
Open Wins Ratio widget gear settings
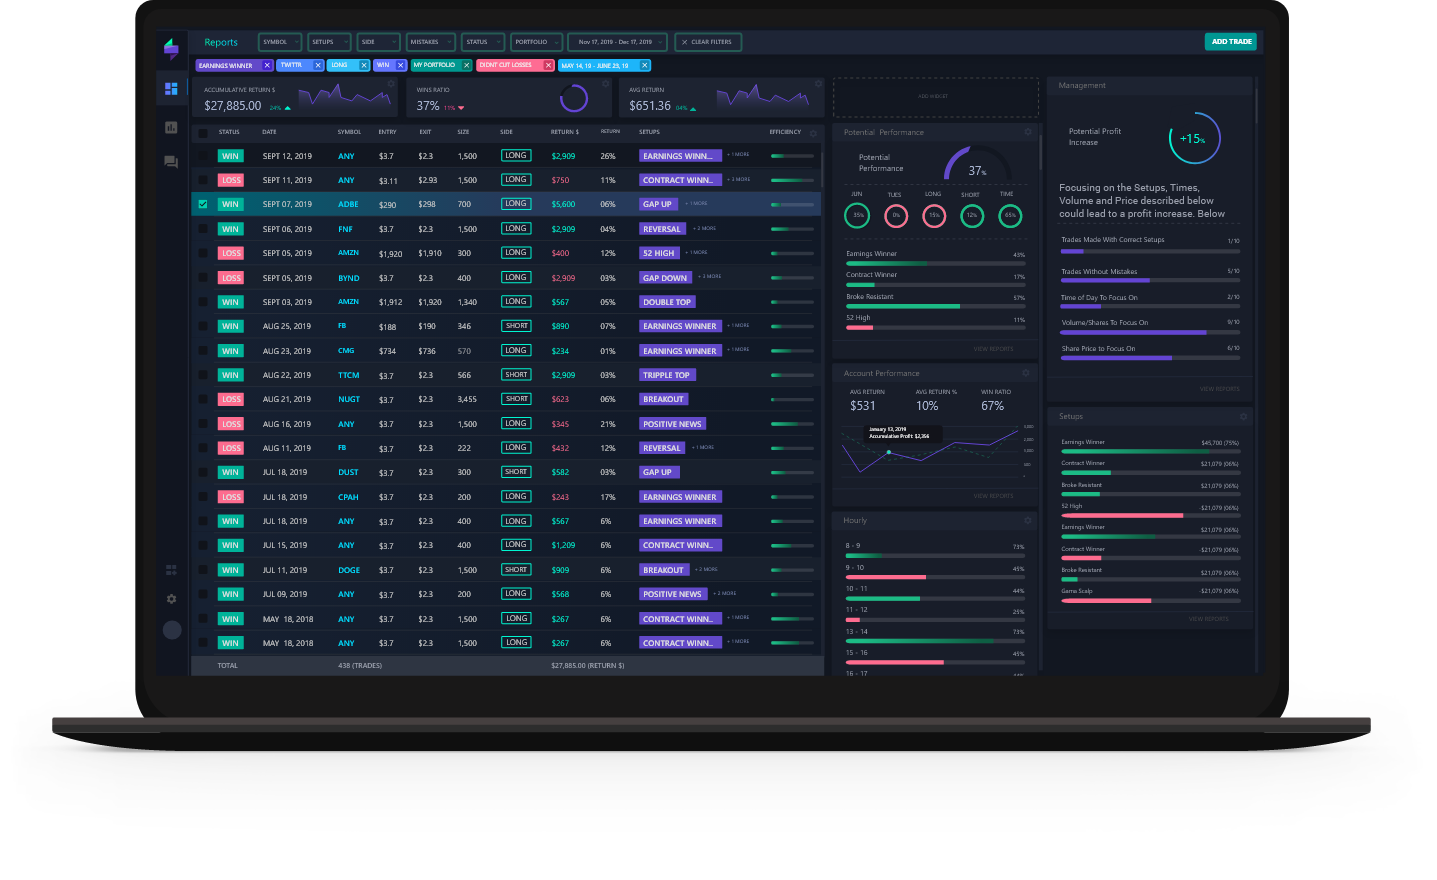pyautogui.click(x=606, y=84)
